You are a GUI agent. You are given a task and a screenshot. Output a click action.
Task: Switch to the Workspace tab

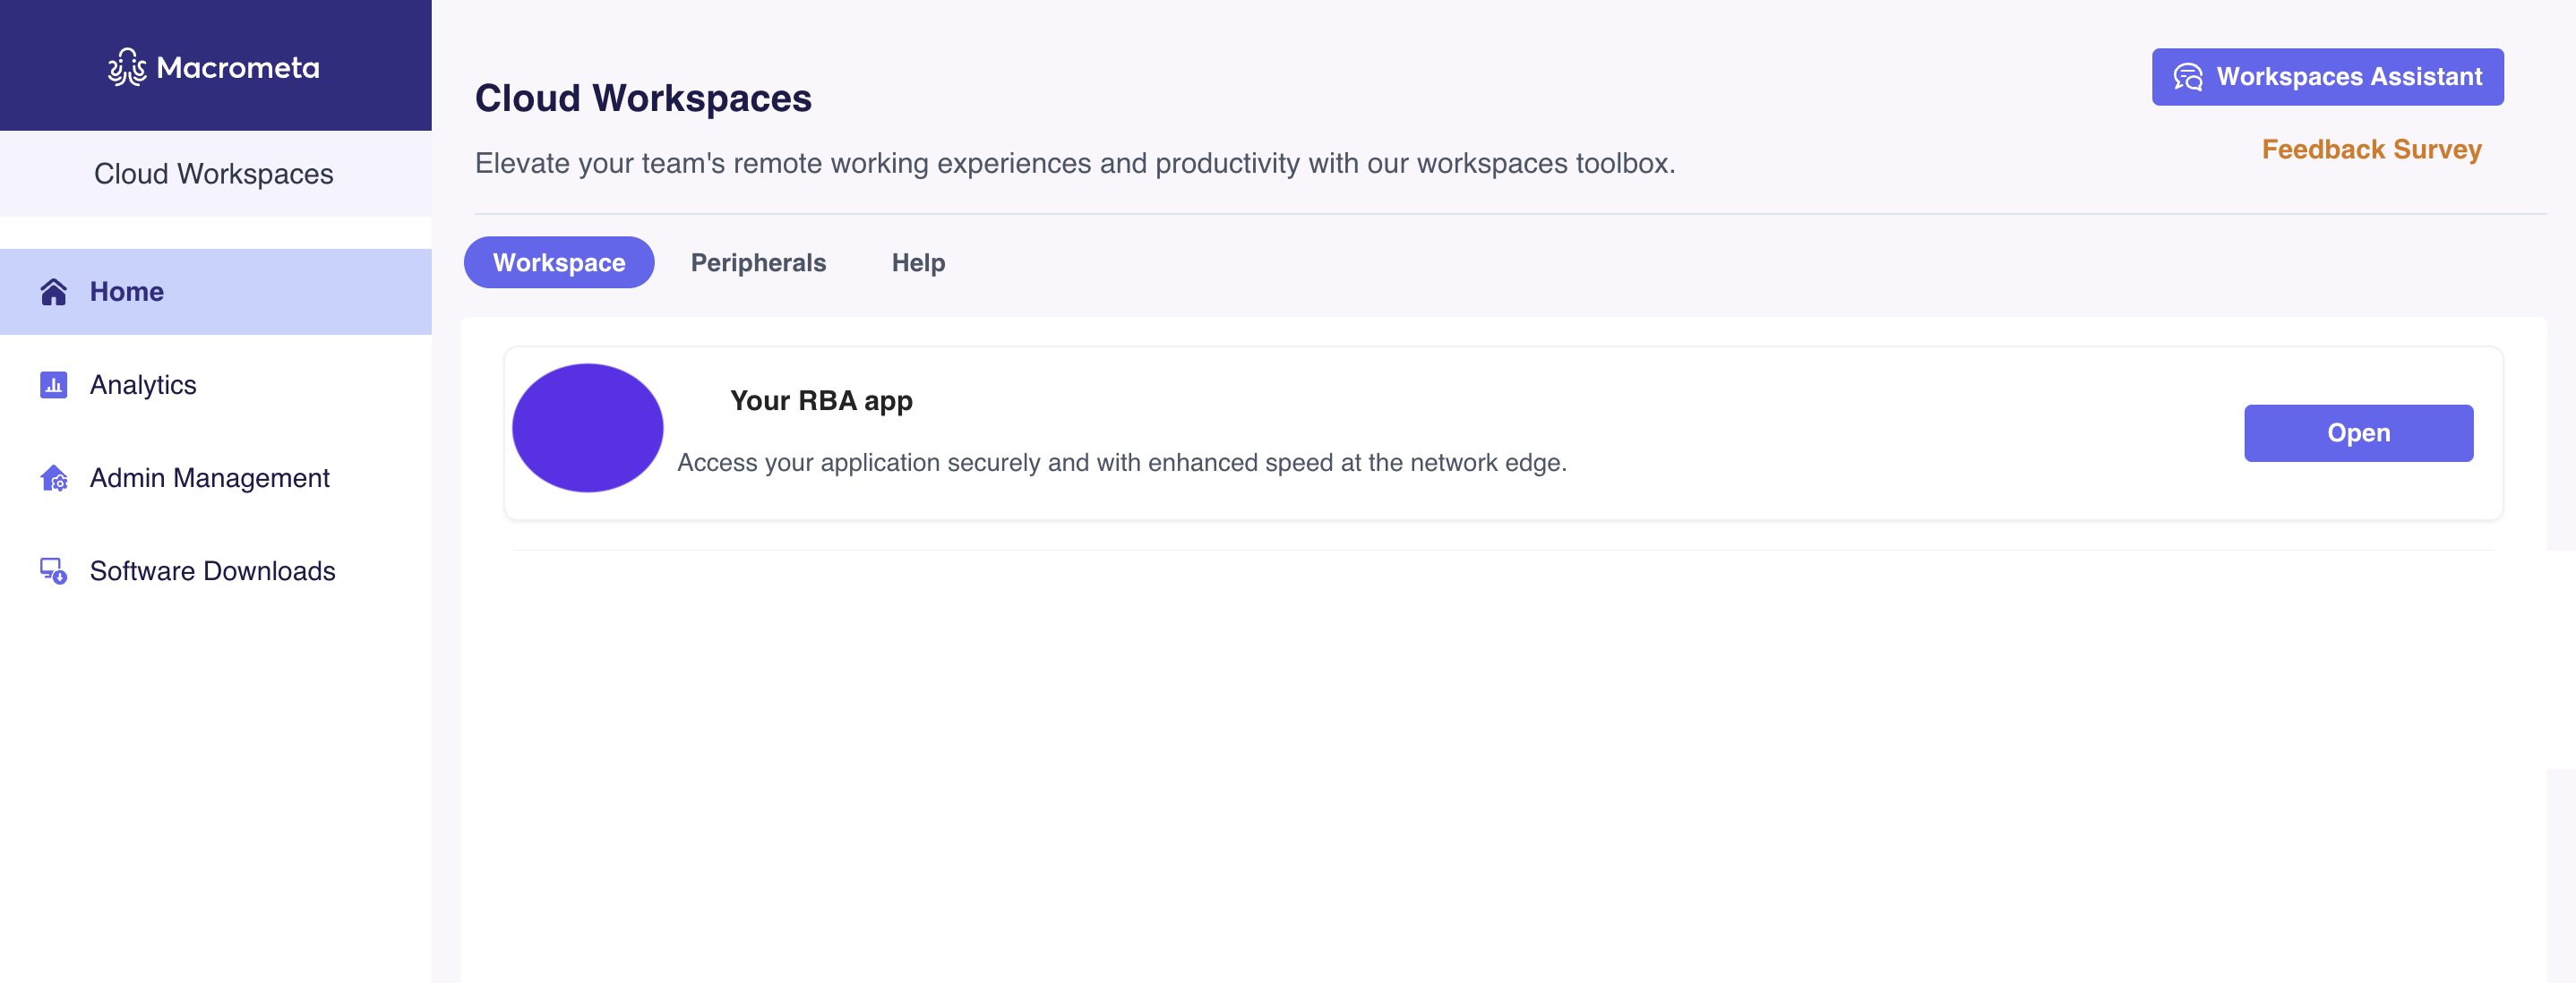click(x=559, y=263)
